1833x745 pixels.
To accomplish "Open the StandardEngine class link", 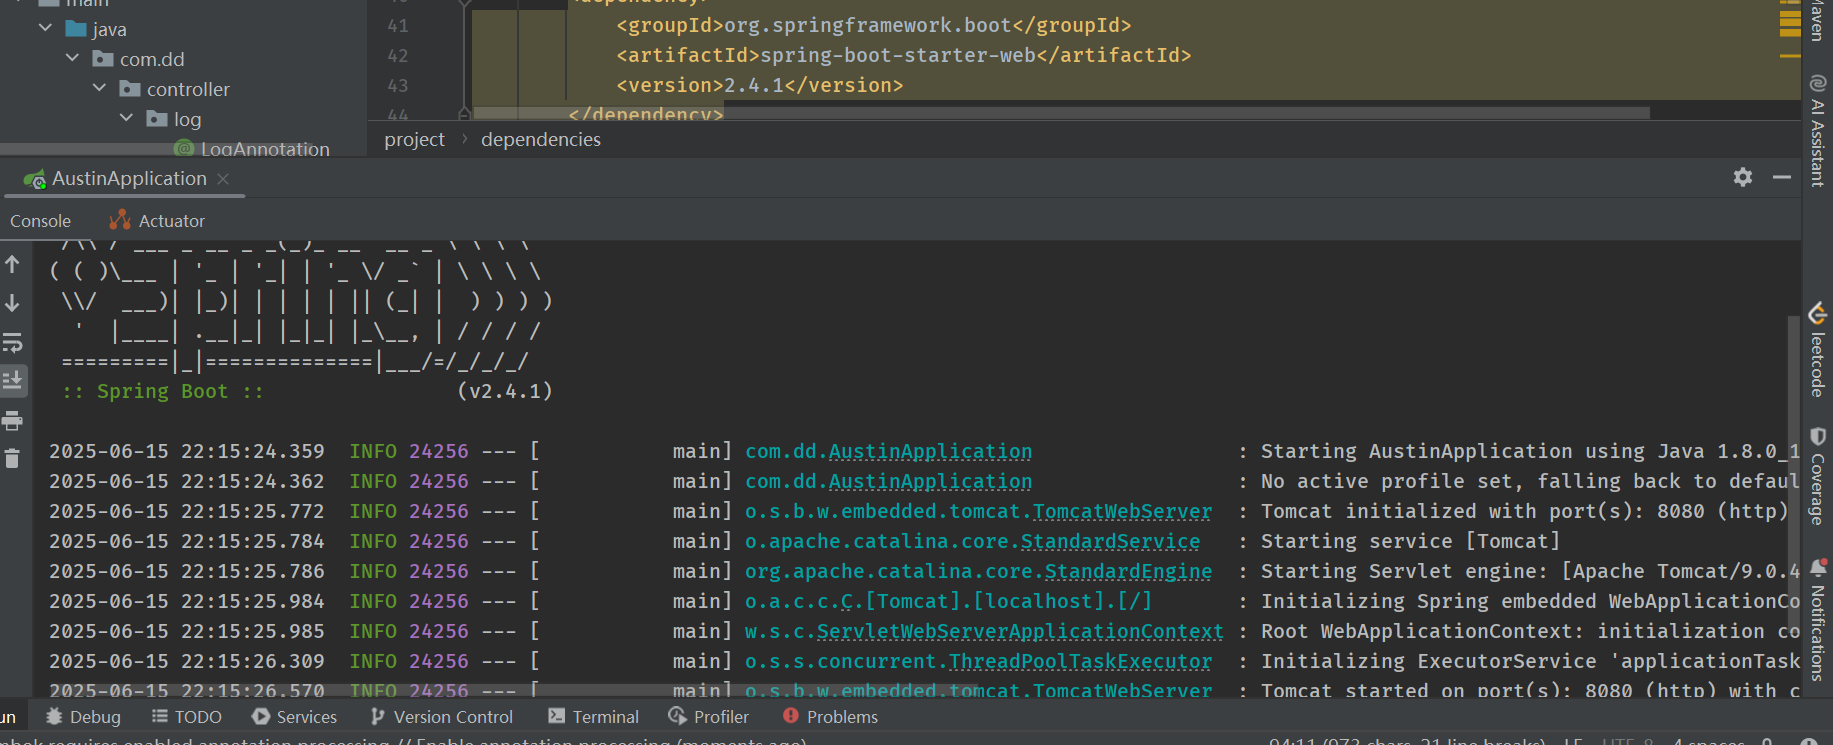I will pyautogui.click(x=1128, y=572).
